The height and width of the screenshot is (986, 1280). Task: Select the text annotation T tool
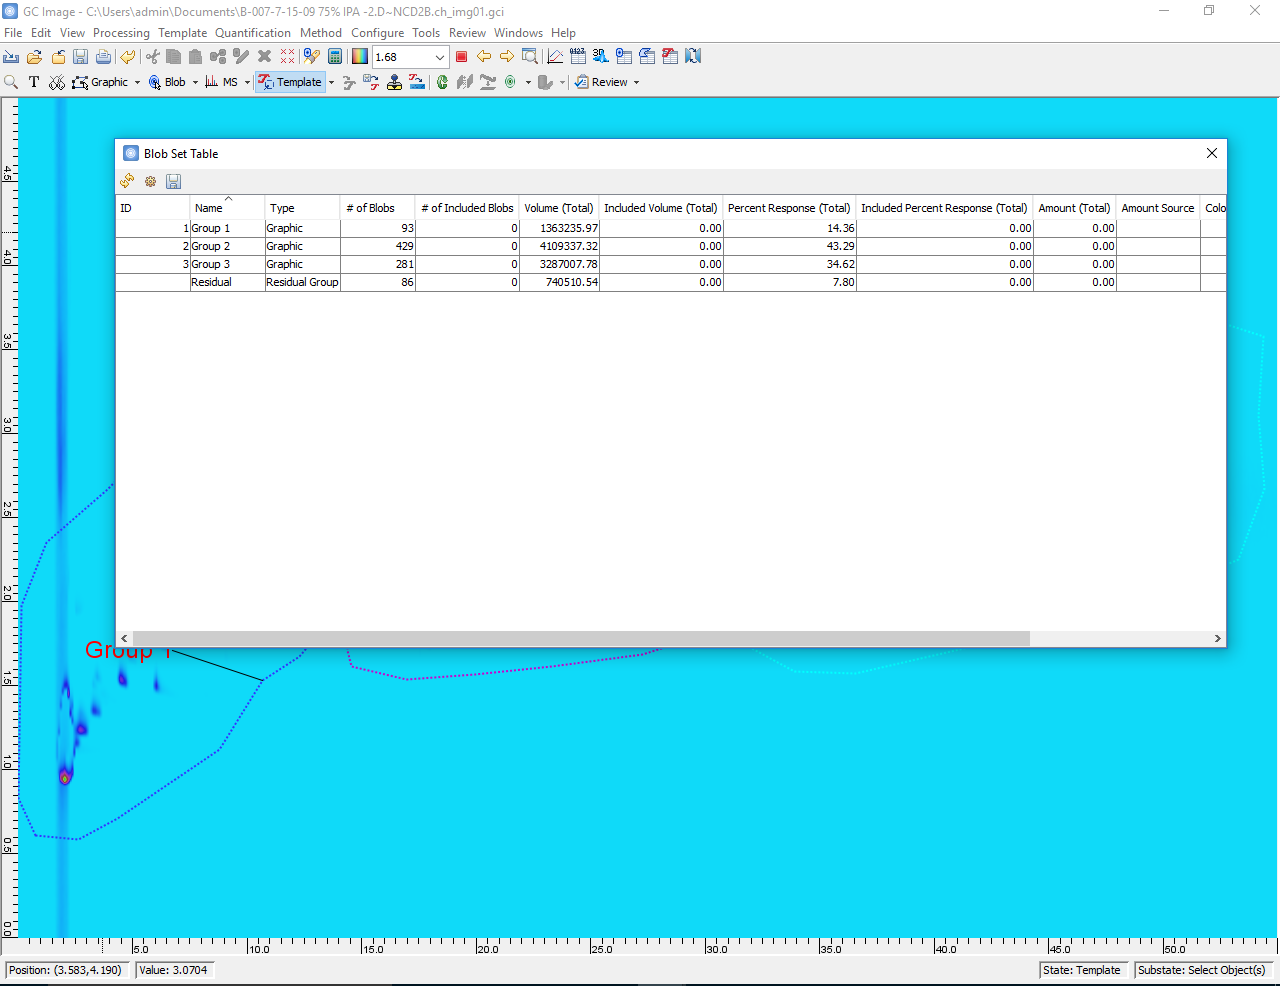34,82
